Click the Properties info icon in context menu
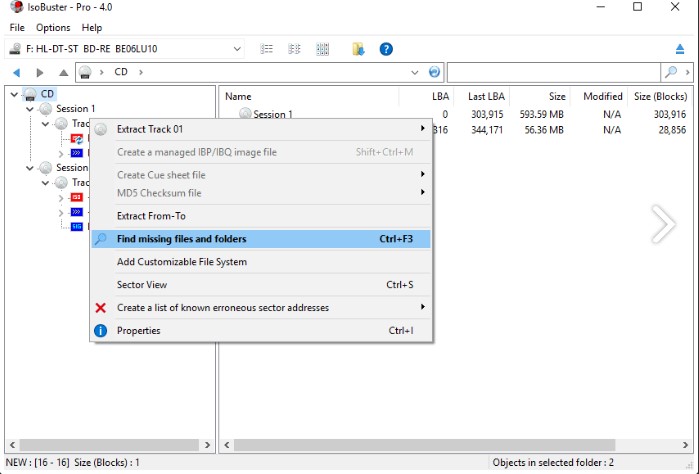This screenshot has height=474, width=699. 101,330
